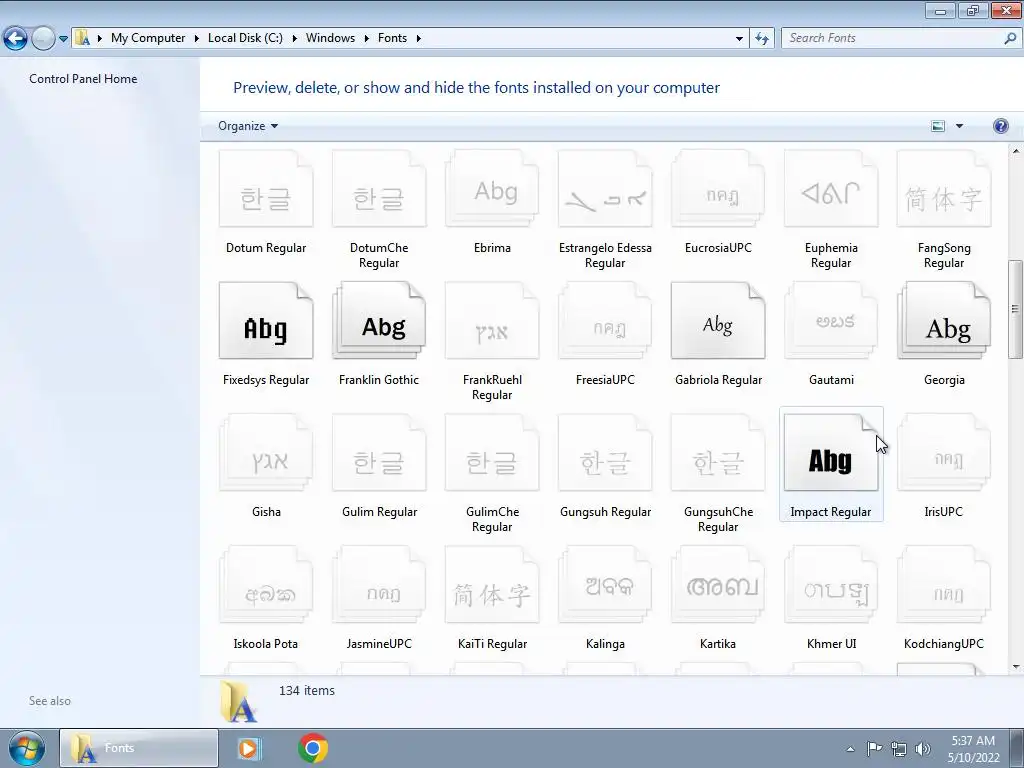The width and height of the screenshot is (1024, 768).
Task: Expand the arrow after Windows breadcrumb
Action: [x=366, y=39]
